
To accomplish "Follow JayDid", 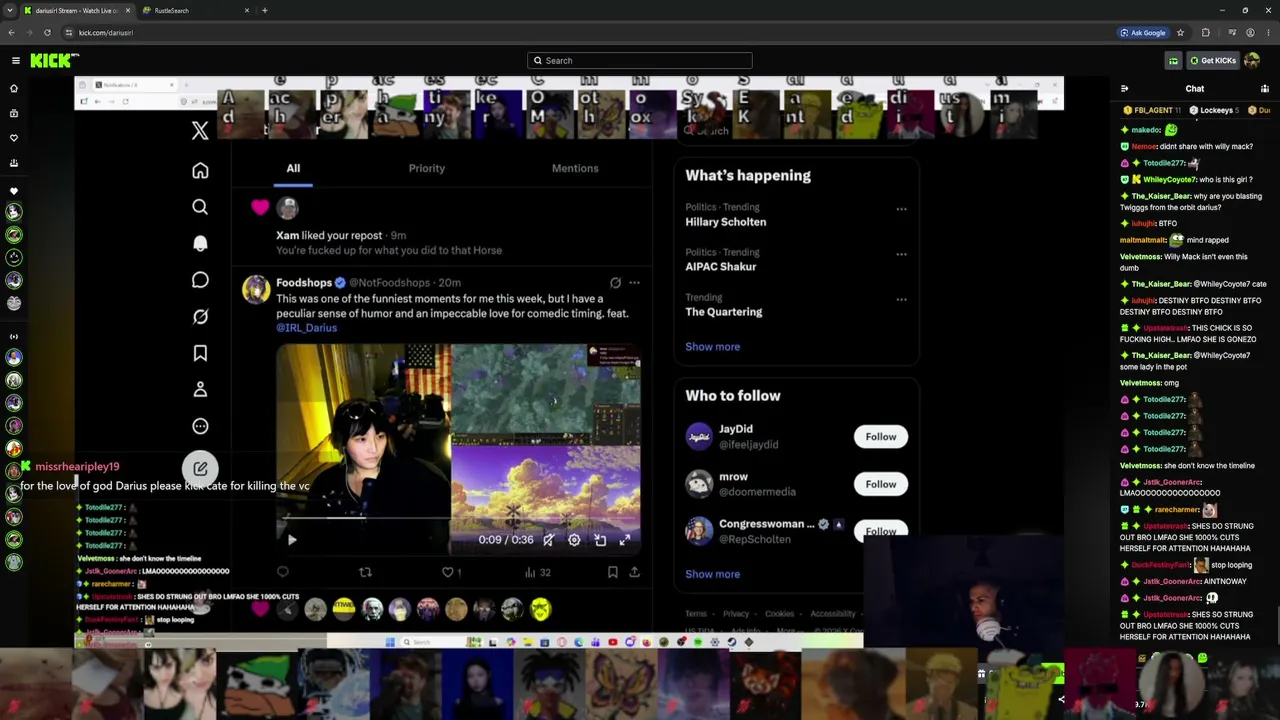I will pyautogui.click(x=881, y=436).
